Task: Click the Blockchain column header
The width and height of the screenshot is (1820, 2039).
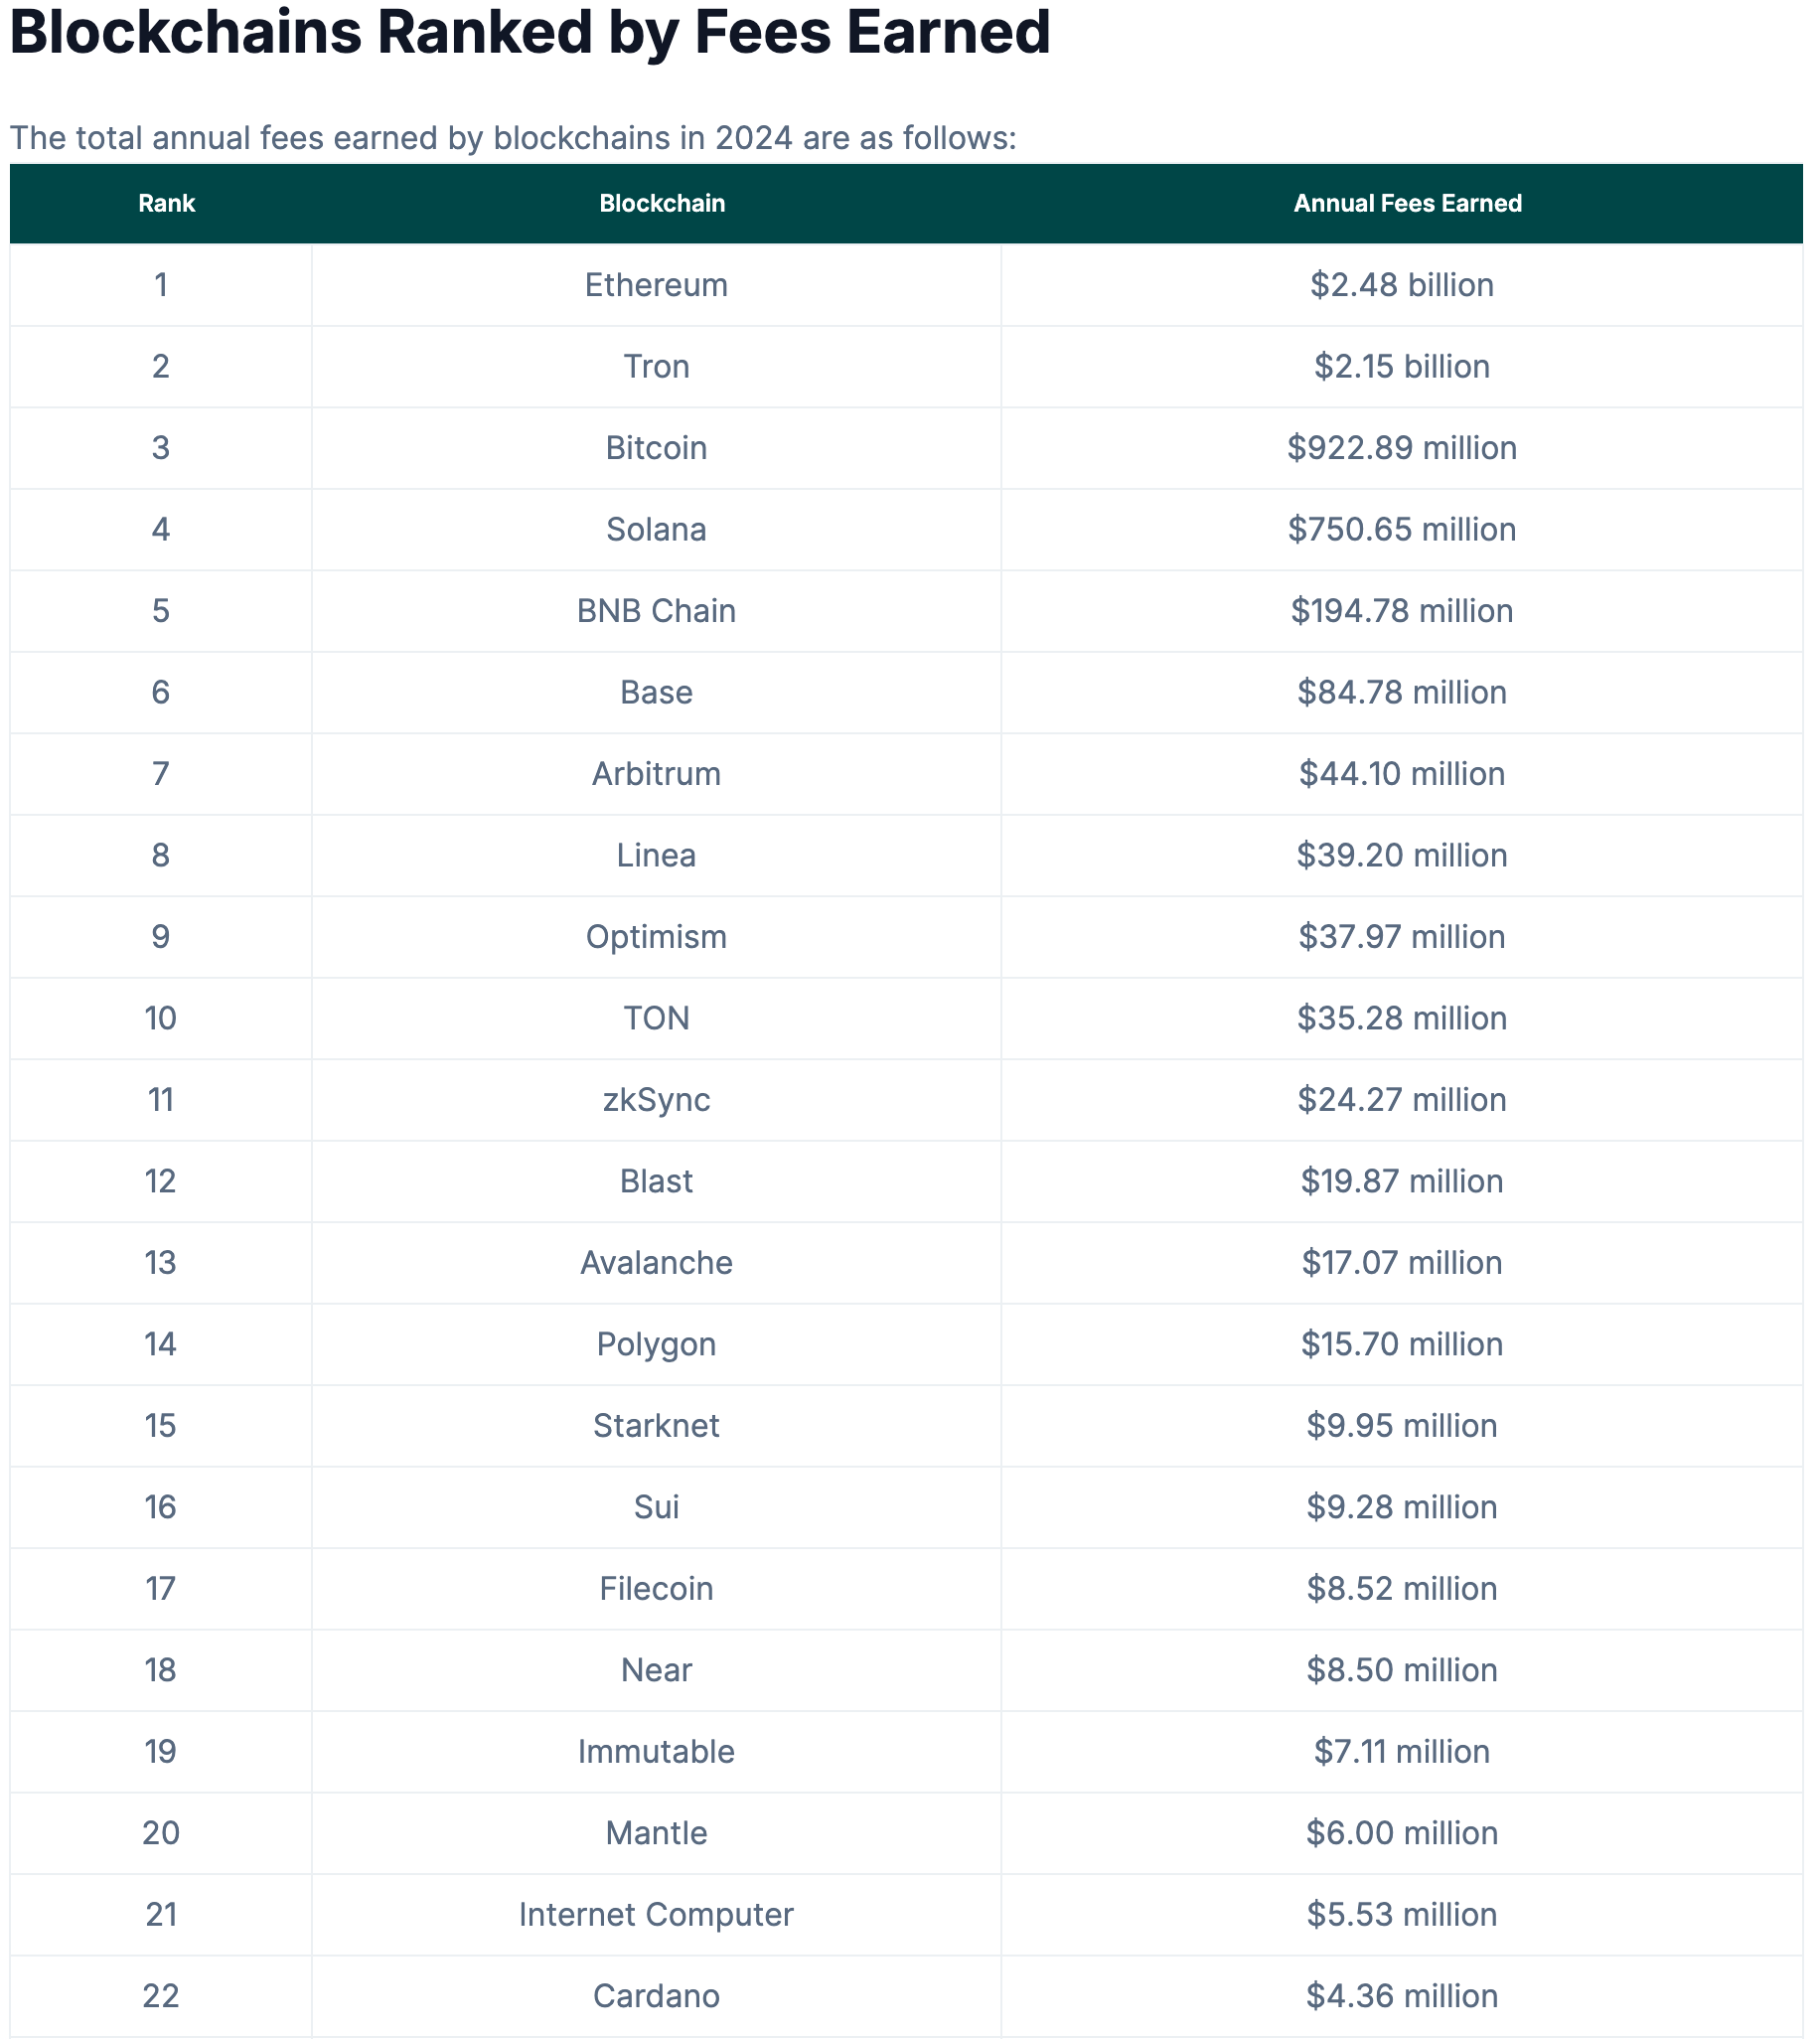Action: coord(662,203)
